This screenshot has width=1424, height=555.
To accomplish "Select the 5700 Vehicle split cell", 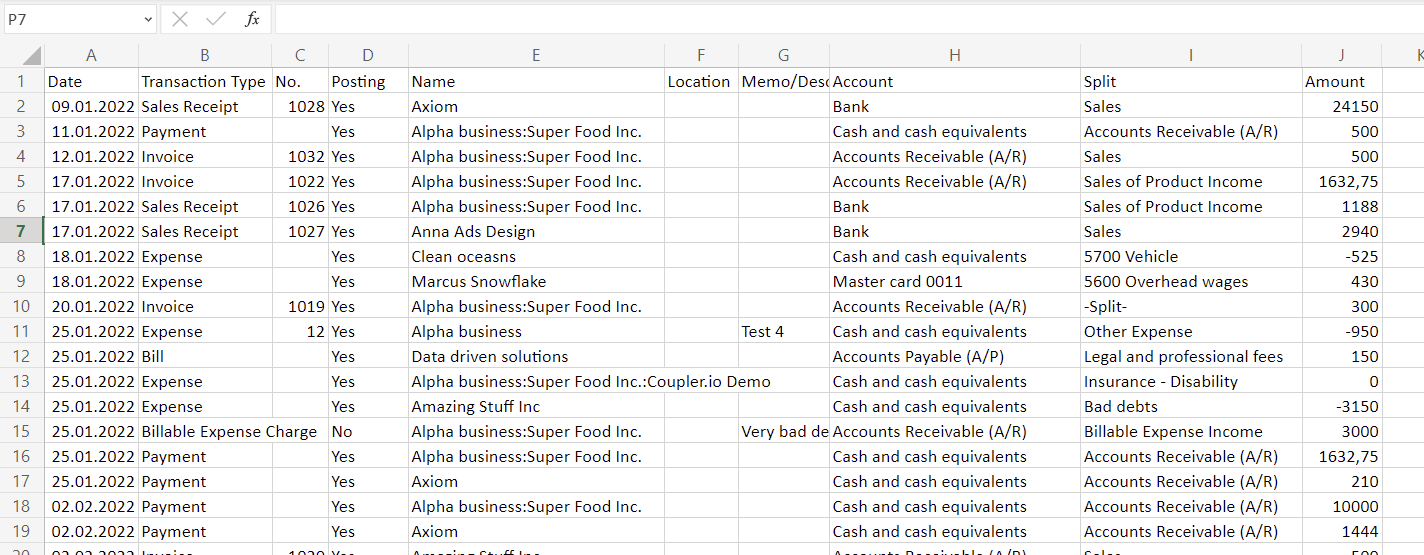I will pyautogui.click(x=1191, y=256).
